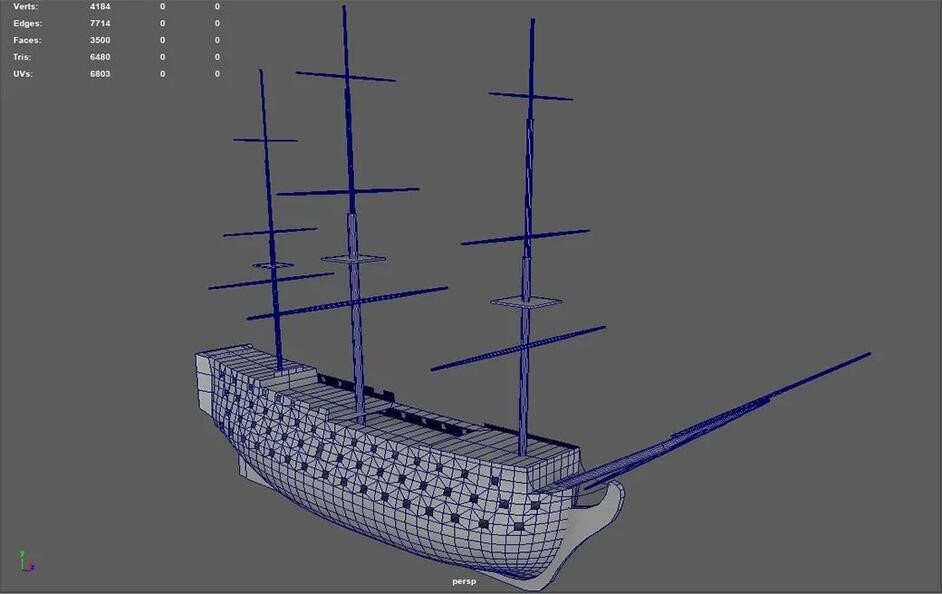
Task: Click the XYZ axis orientation gizmo
Action: pyautogui.click(x=26, y=562)
